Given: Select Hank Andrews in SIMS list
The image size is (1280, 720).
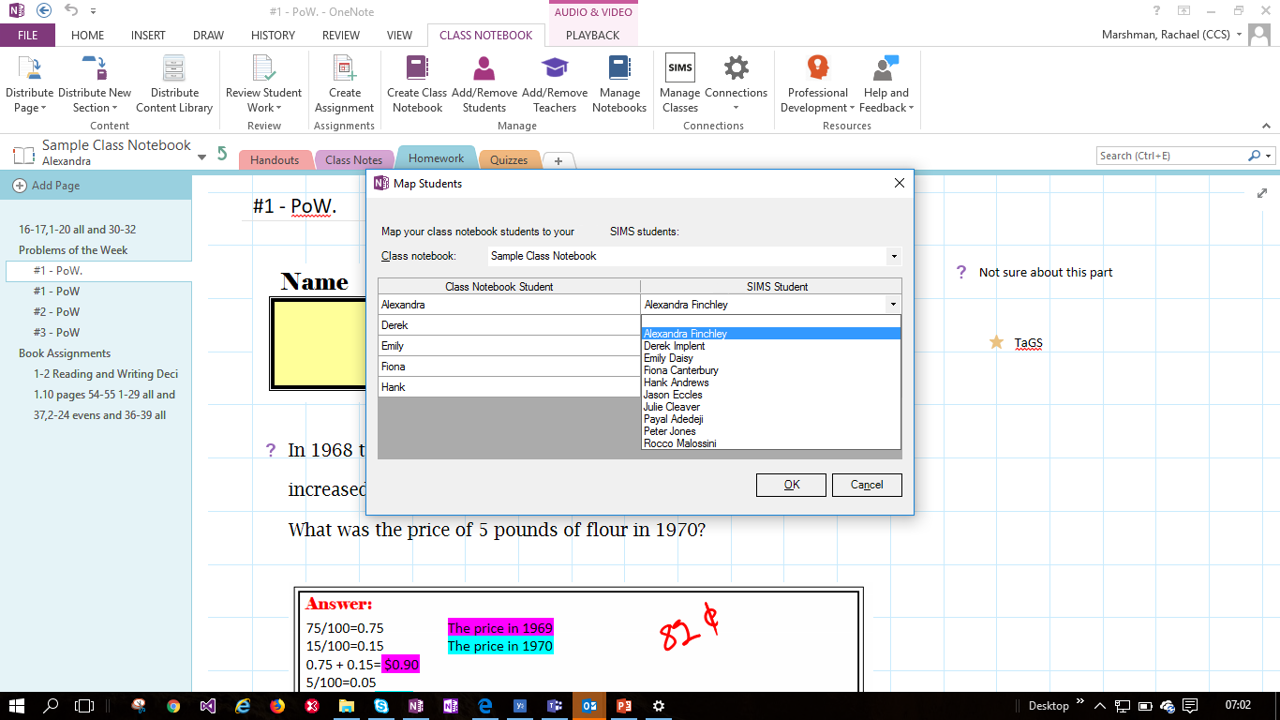Looking at the screenshot, I should pyautogui.click(x=771, y=382).
